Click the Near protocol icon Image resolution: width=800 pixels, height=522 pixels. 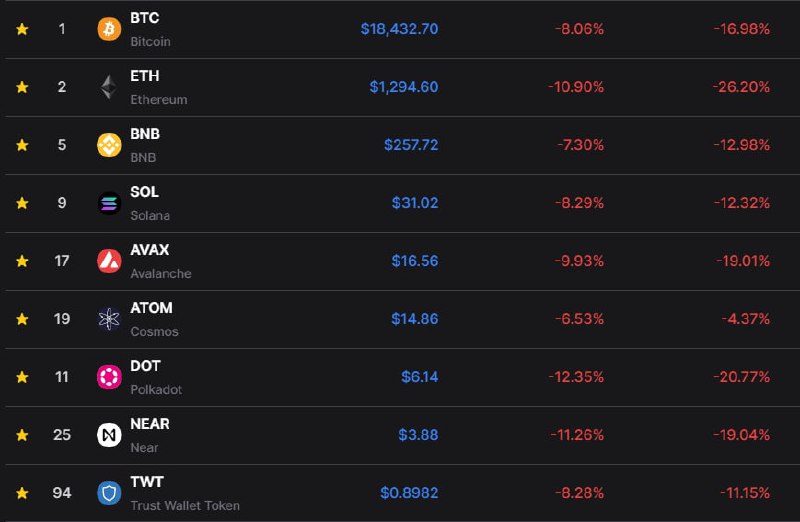109,435
